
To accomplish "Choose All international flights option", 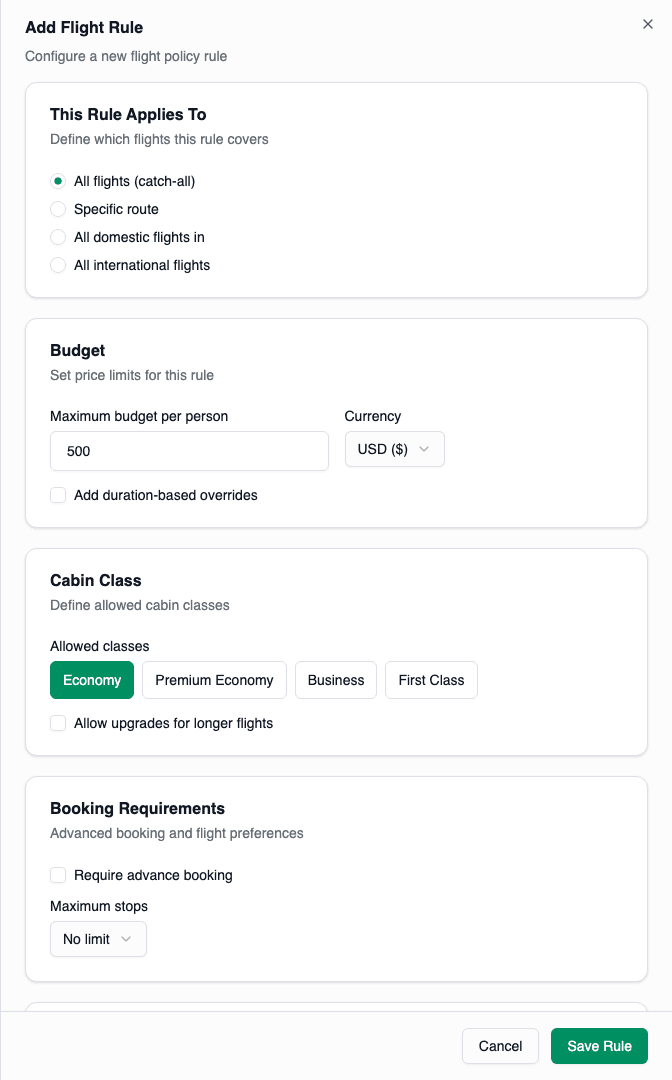I will tap(58, 265).
